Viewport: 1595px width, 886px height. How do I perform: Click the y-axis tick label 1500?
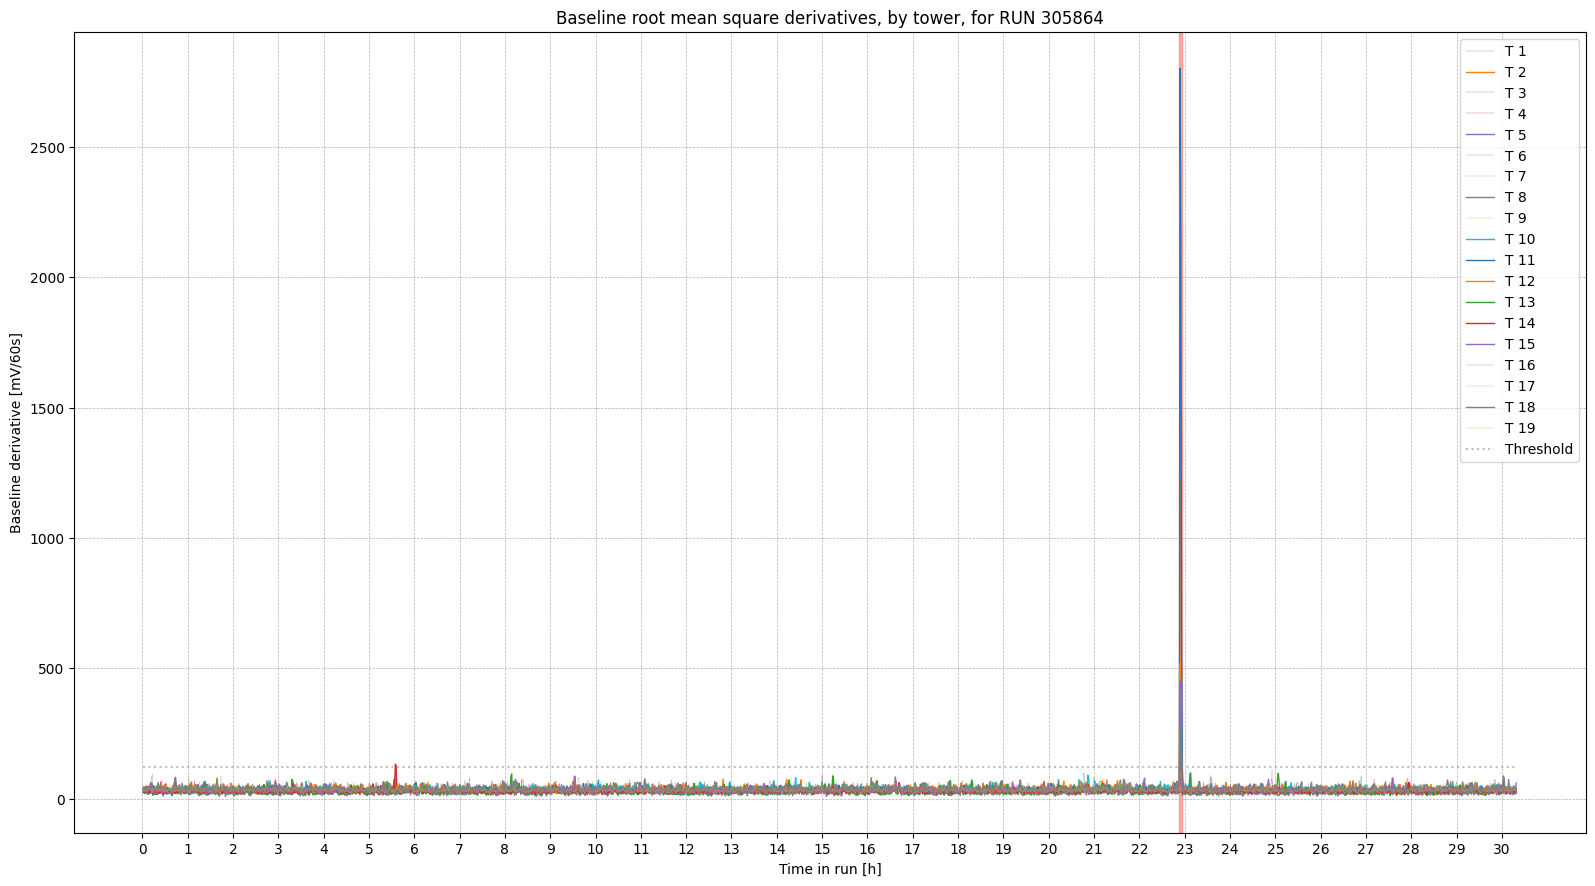point(46,409)
